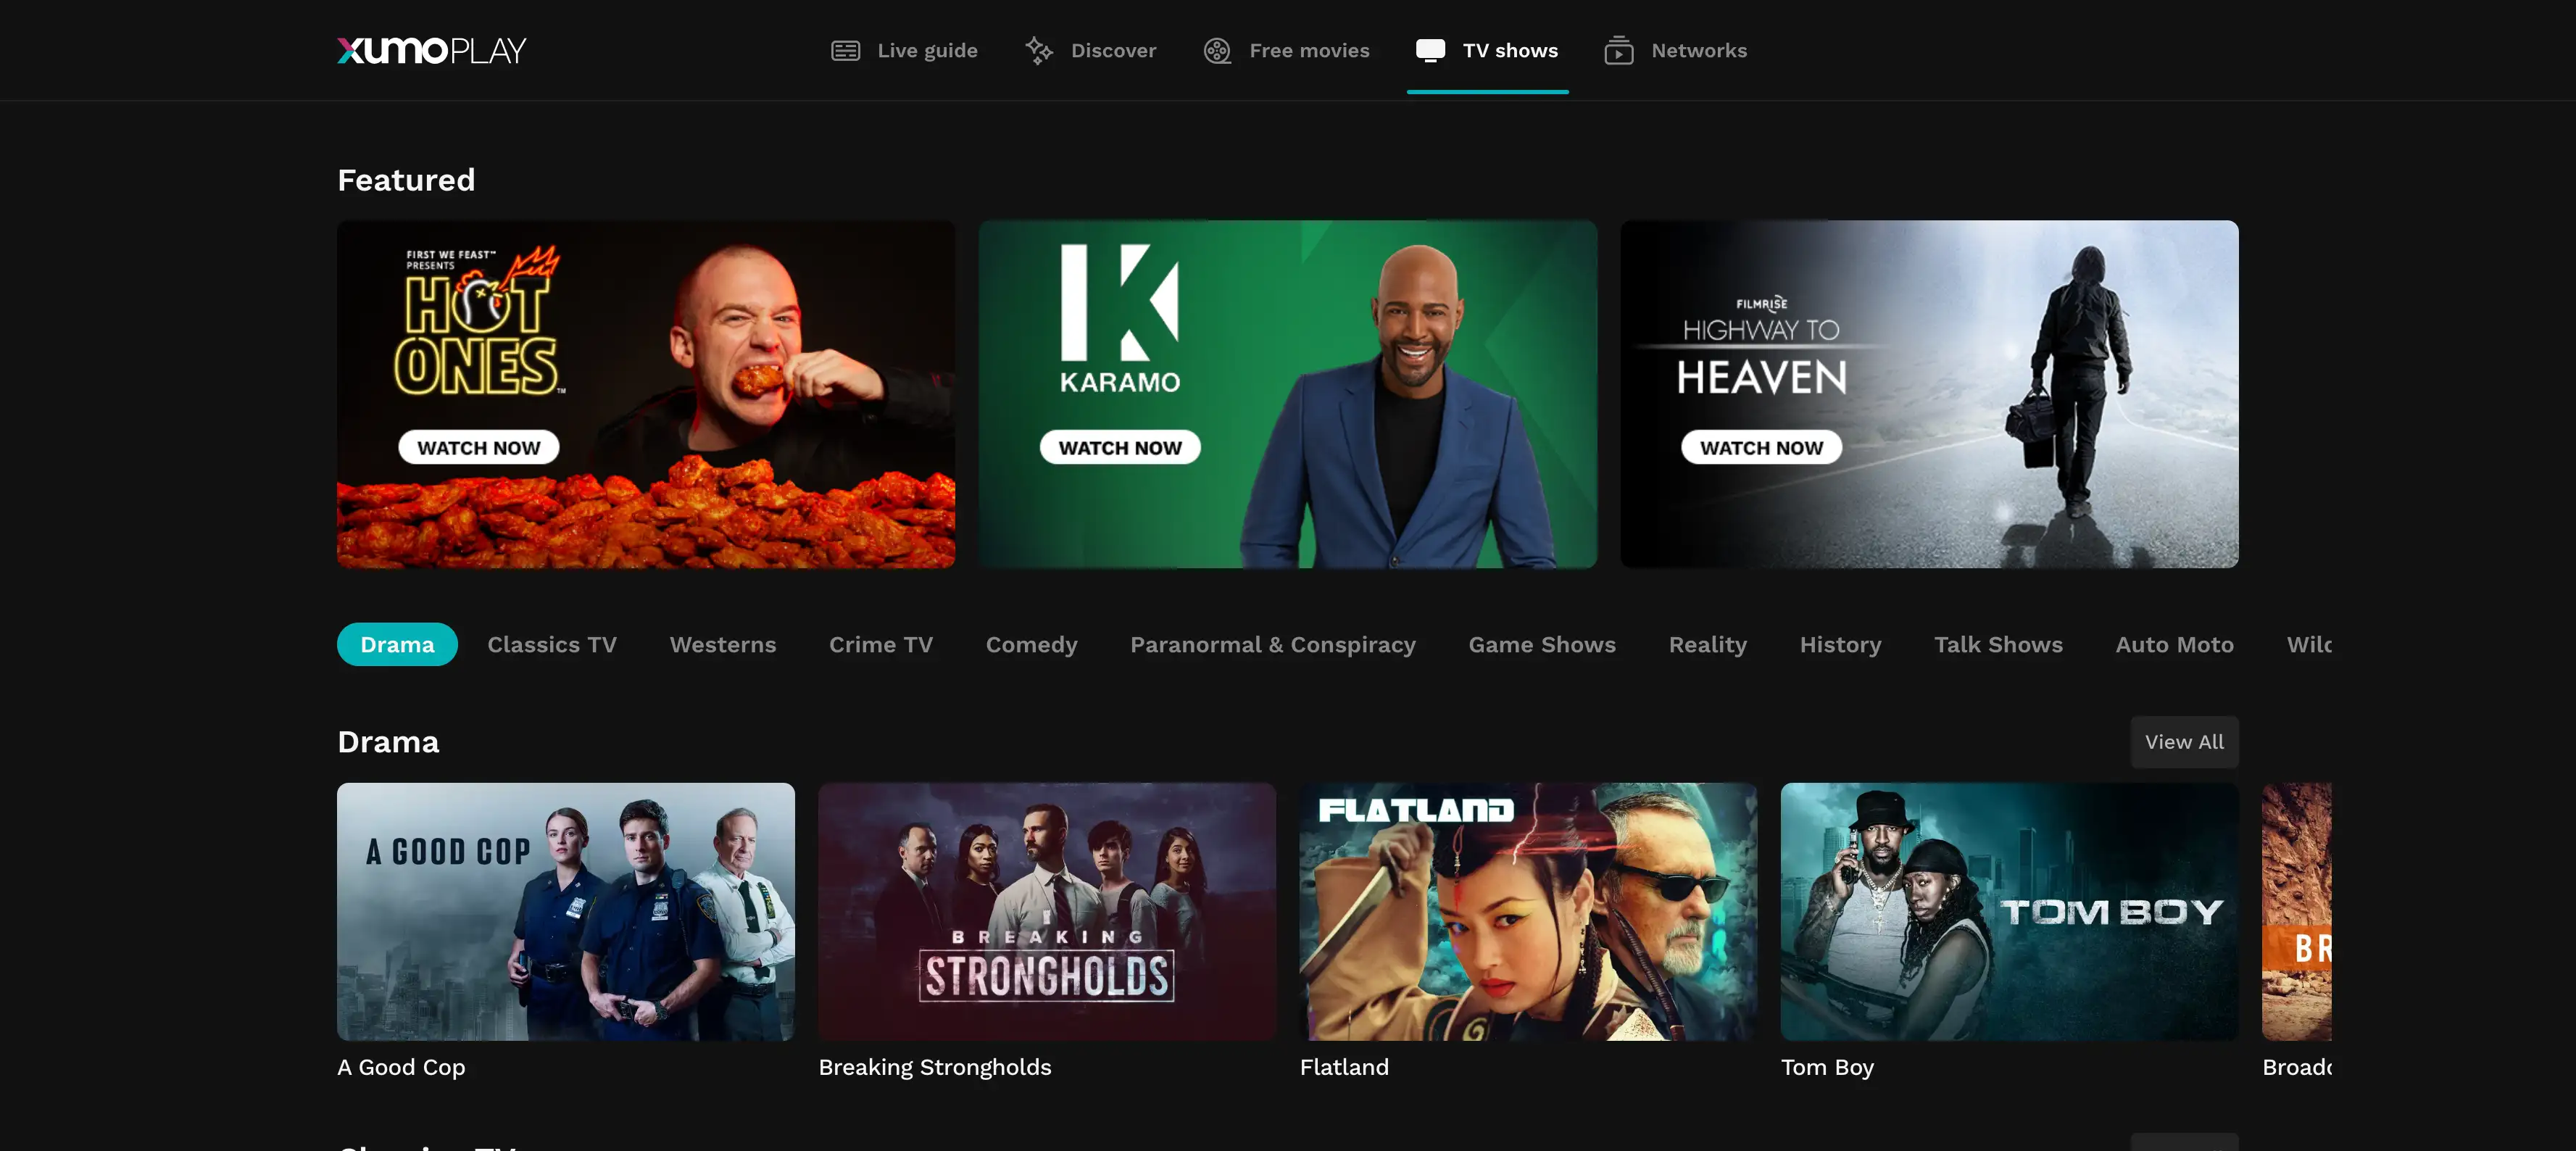
Task: Click the TV shows monitor icon
Action: pos(1430,50)
